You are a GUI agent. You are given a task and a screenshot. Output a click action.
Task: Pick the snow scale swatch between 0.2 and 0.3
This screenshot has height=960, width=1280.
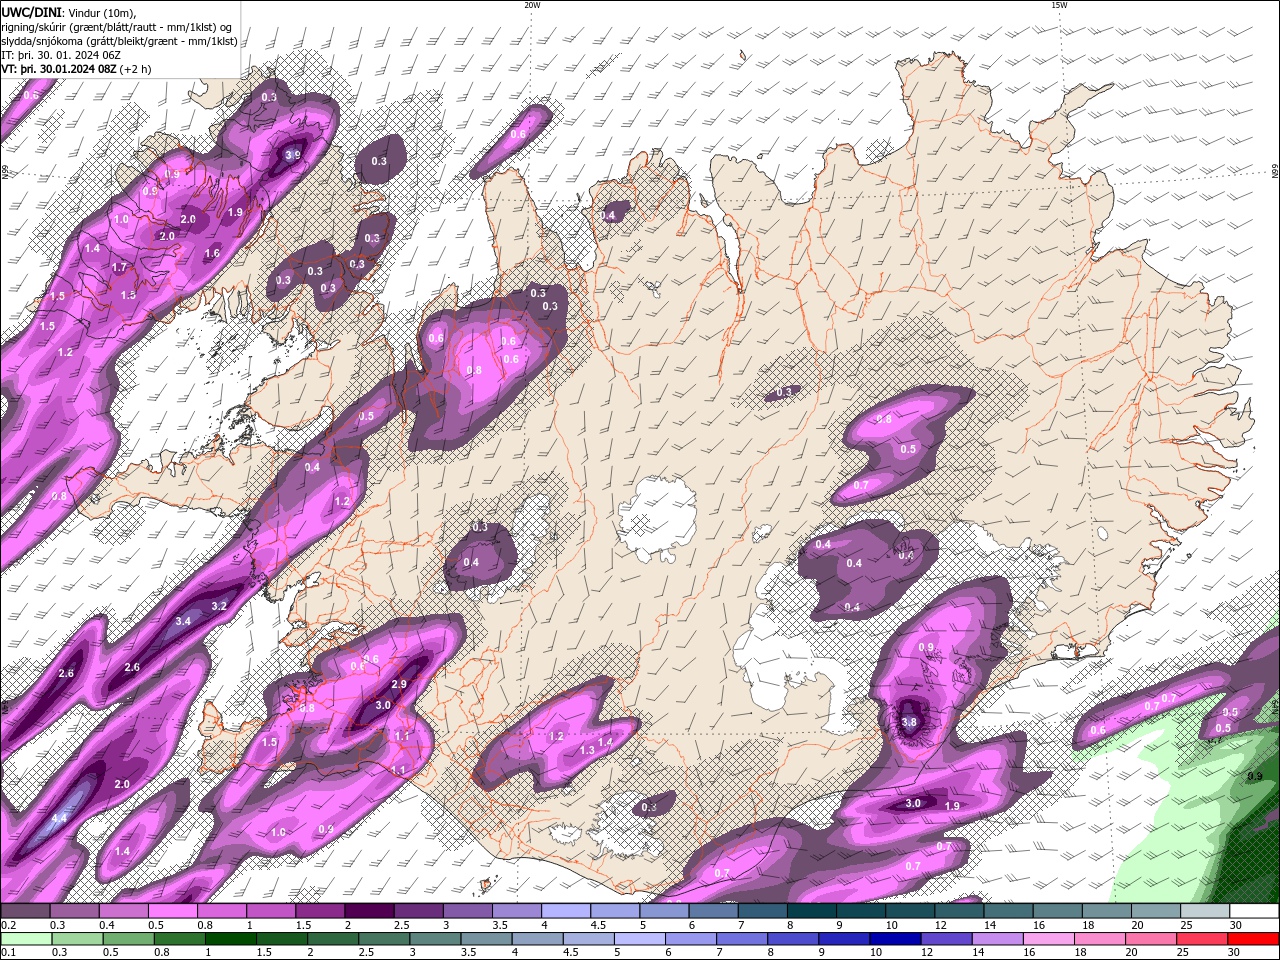24,911
